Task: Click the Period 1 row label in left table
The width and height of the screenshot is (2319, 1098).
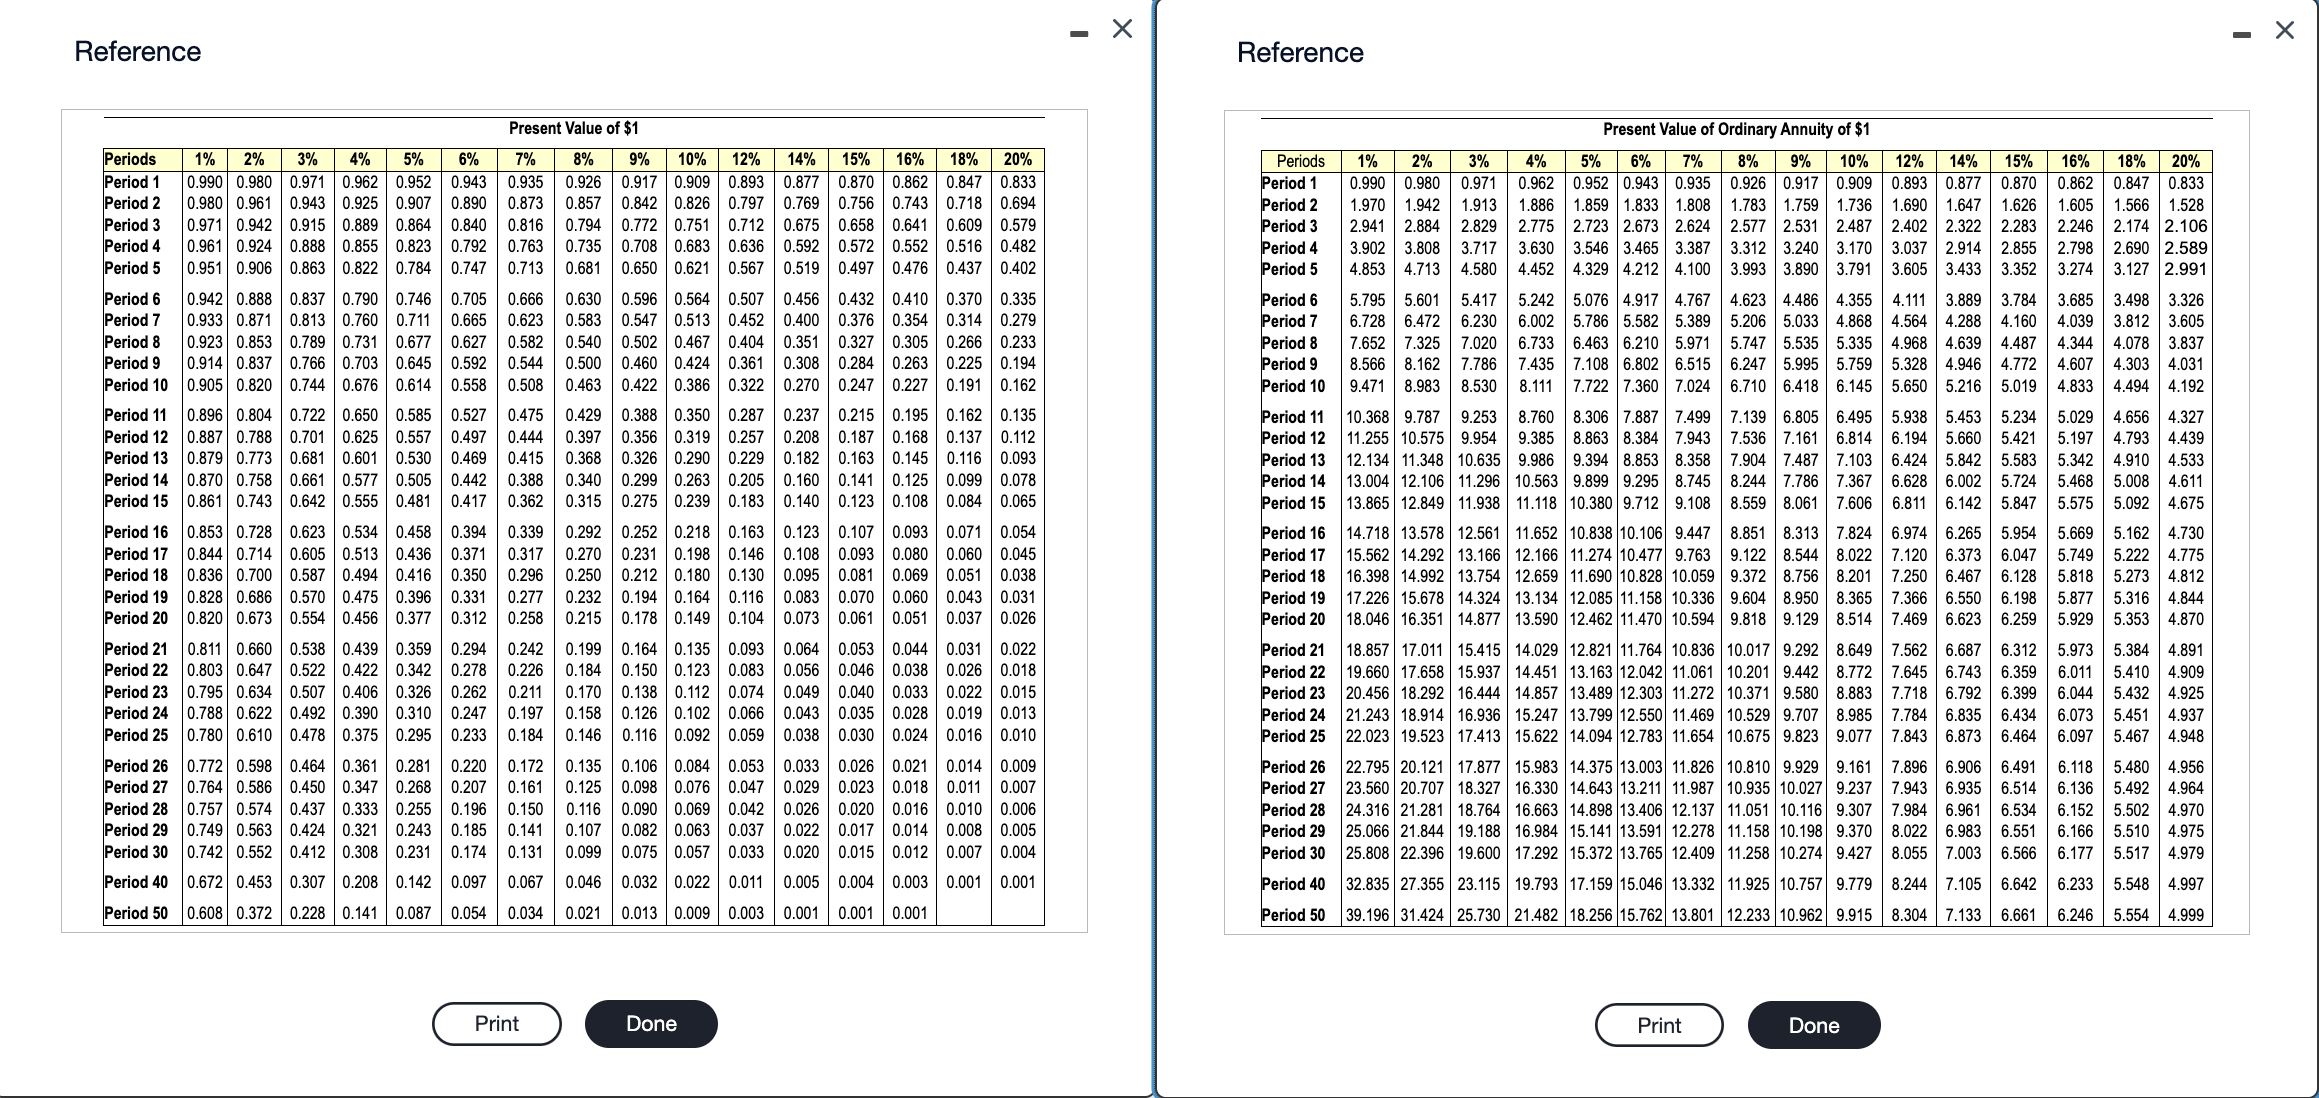Action: click(x=131, y=182)
